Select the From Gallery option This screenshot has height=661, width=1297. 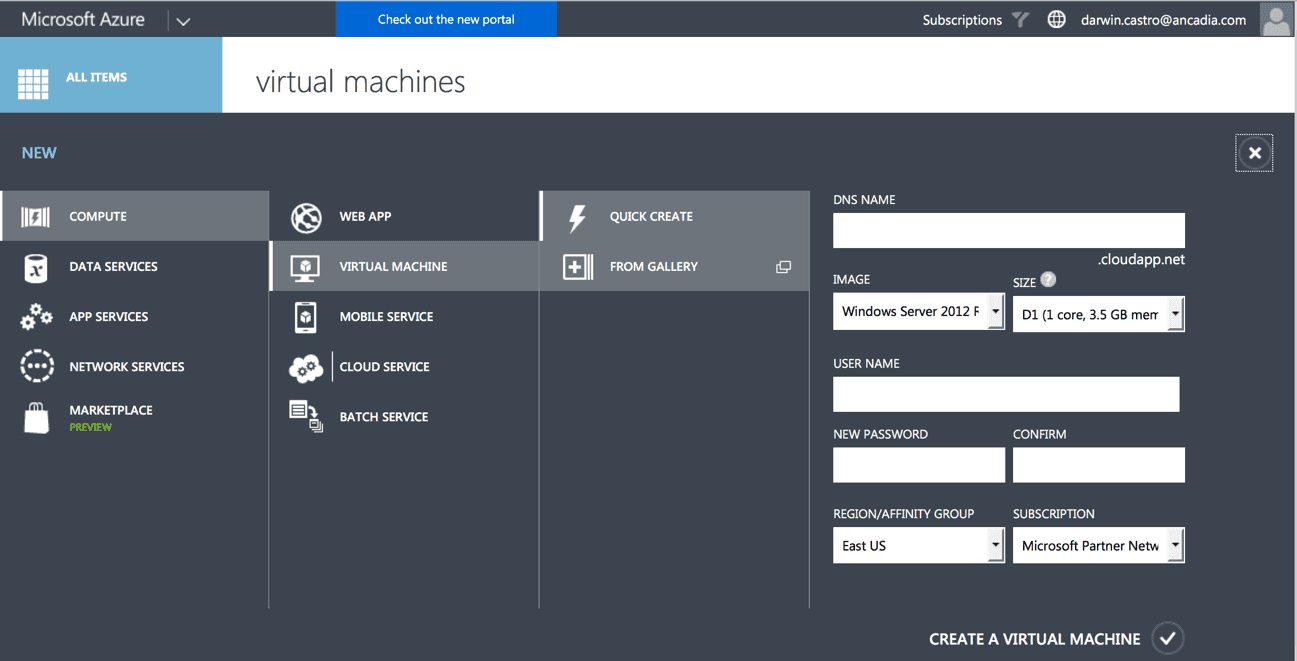[675, 267]
